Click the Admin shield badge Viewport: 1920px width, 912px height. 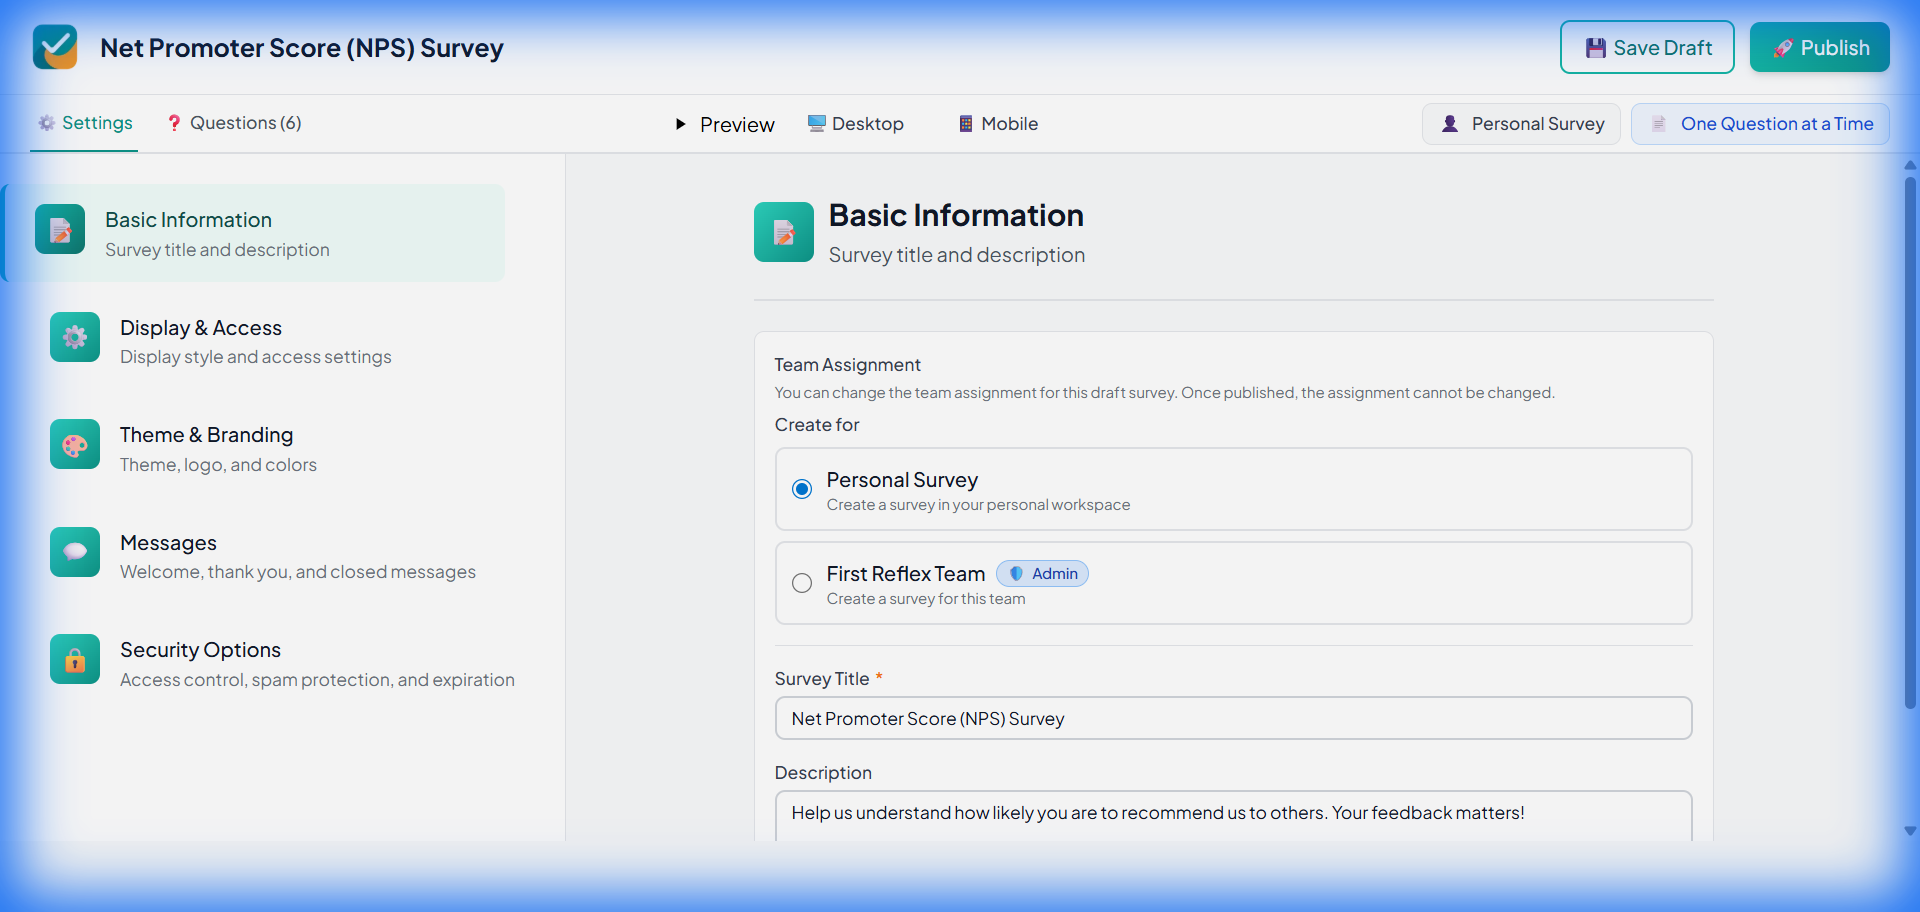click(1042, 574)
